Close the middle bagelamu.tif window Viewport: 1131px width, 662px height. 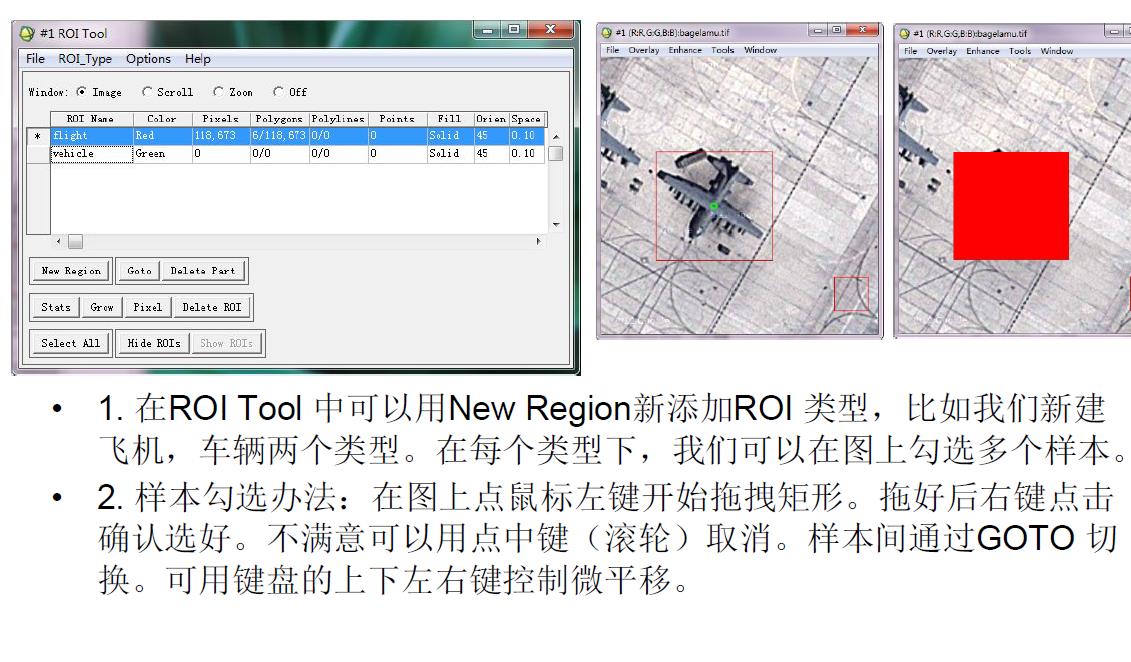(x=863, y=30)
